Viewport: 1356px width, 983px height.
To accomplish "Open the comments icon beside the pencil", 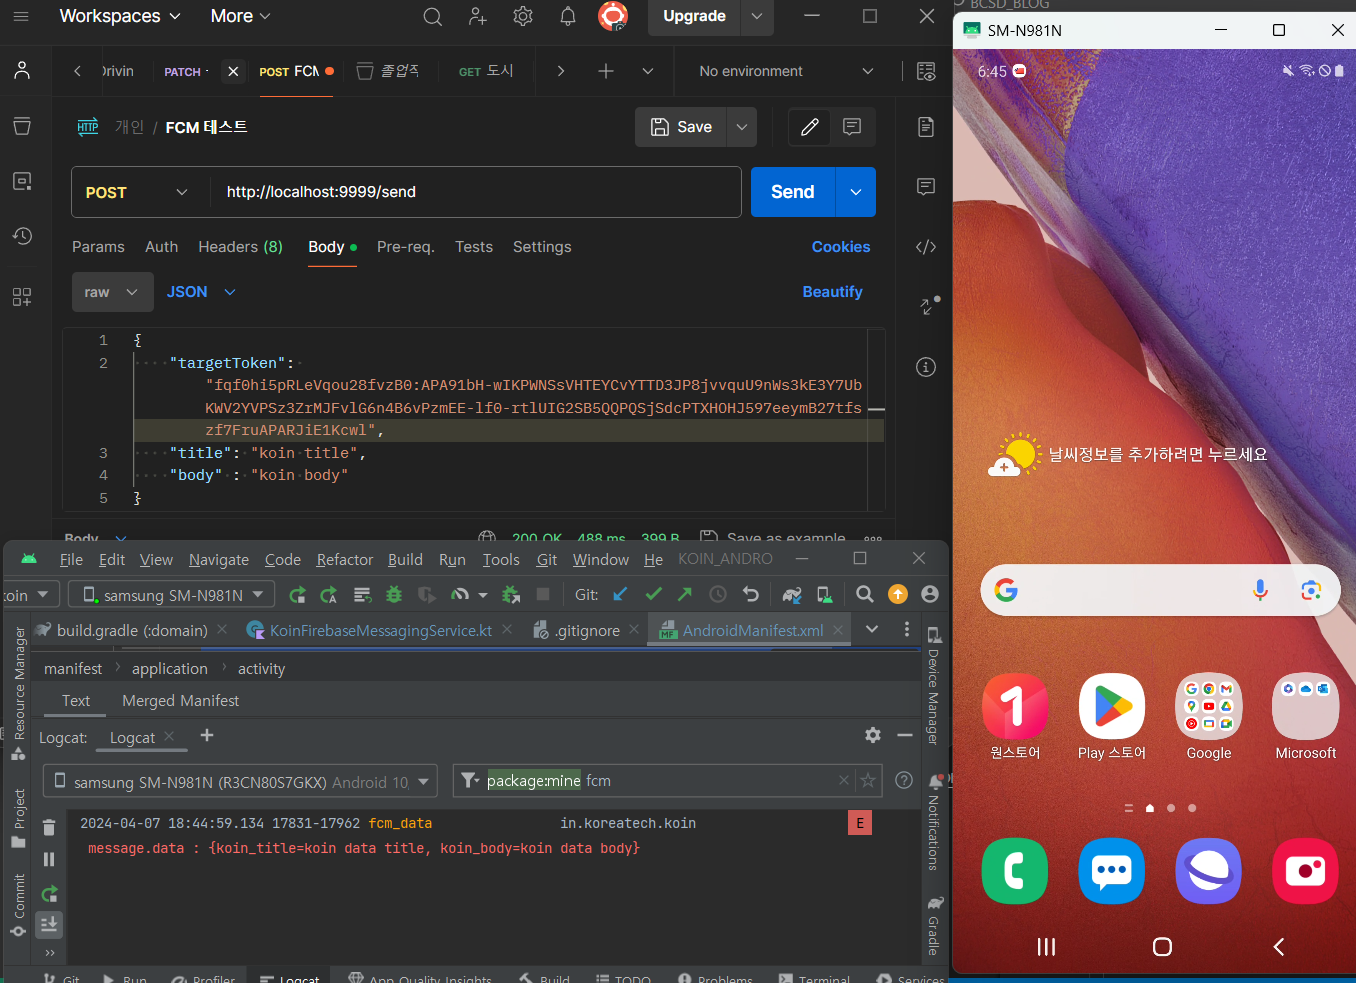I will click(x=852, y=127).
